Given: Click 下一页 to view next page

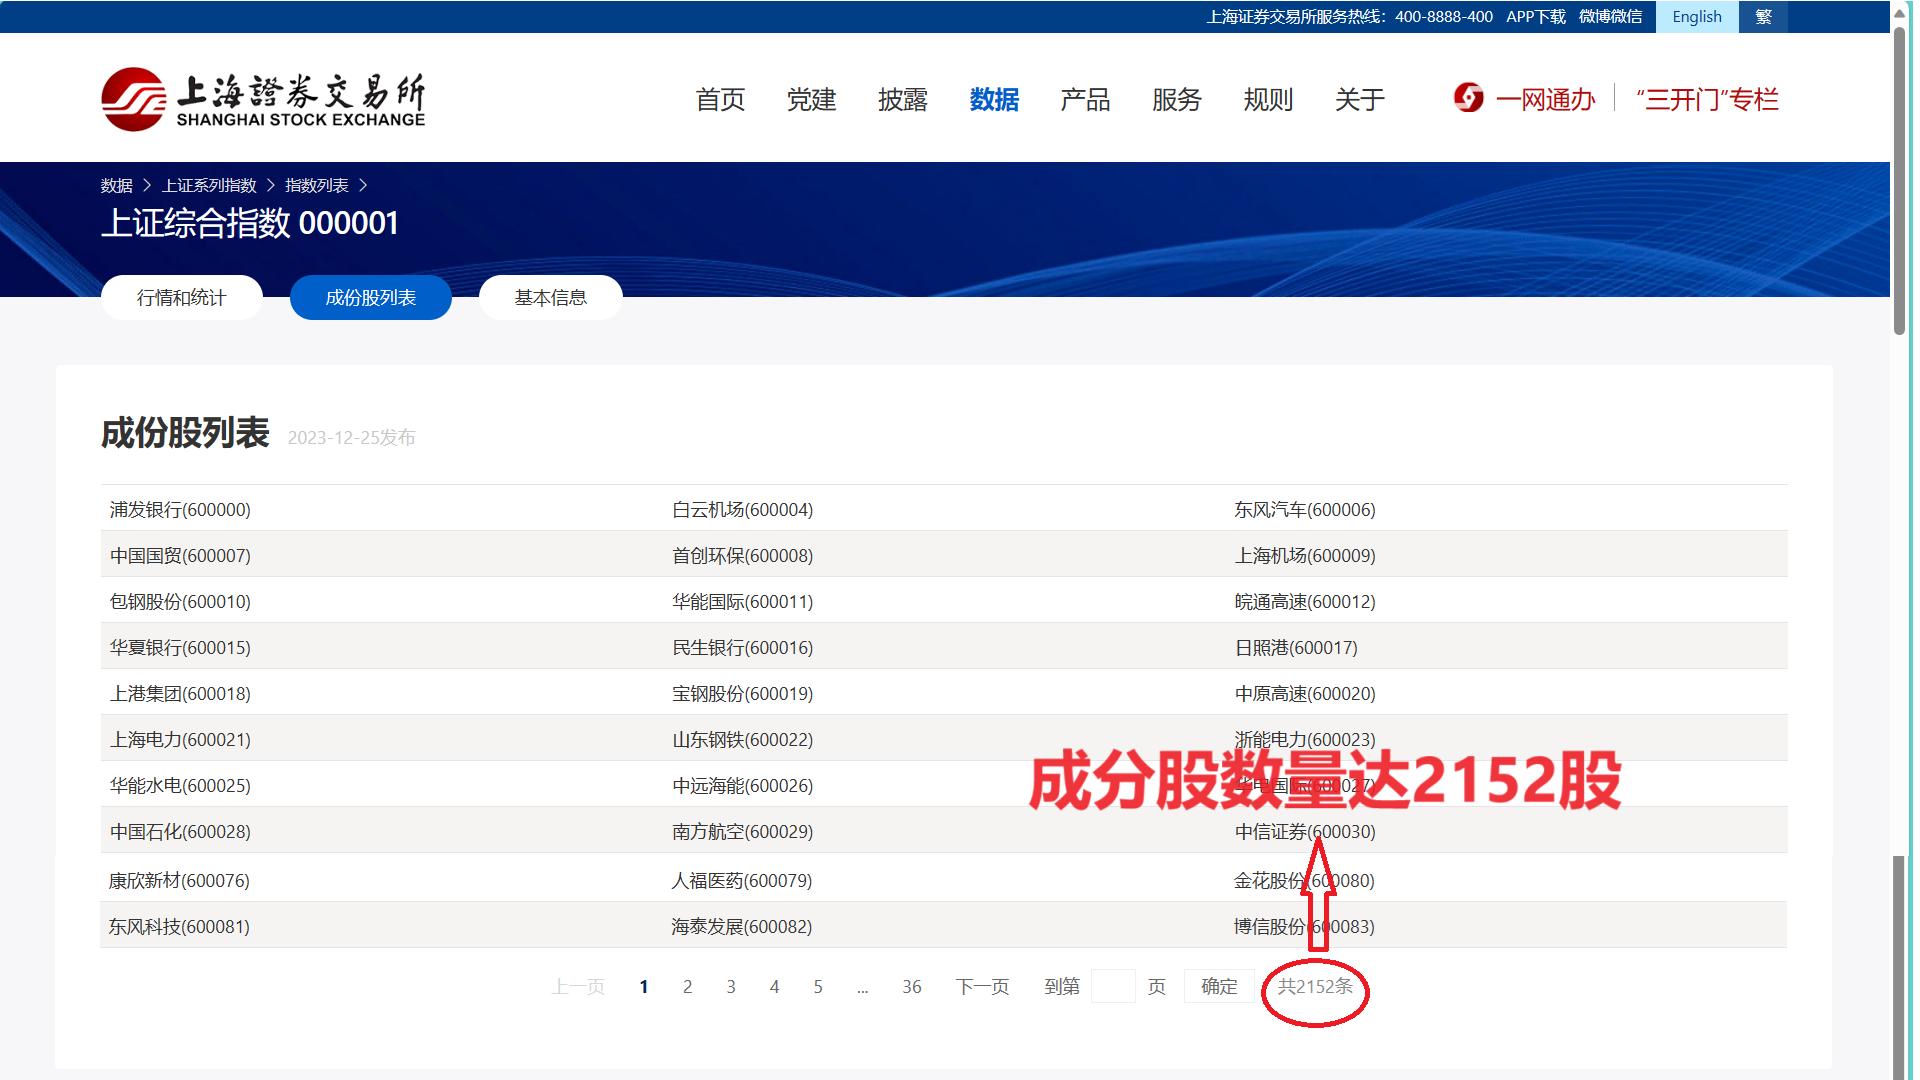Looking at the screenshot, I should pyautogui.click(x=982, y=987).
